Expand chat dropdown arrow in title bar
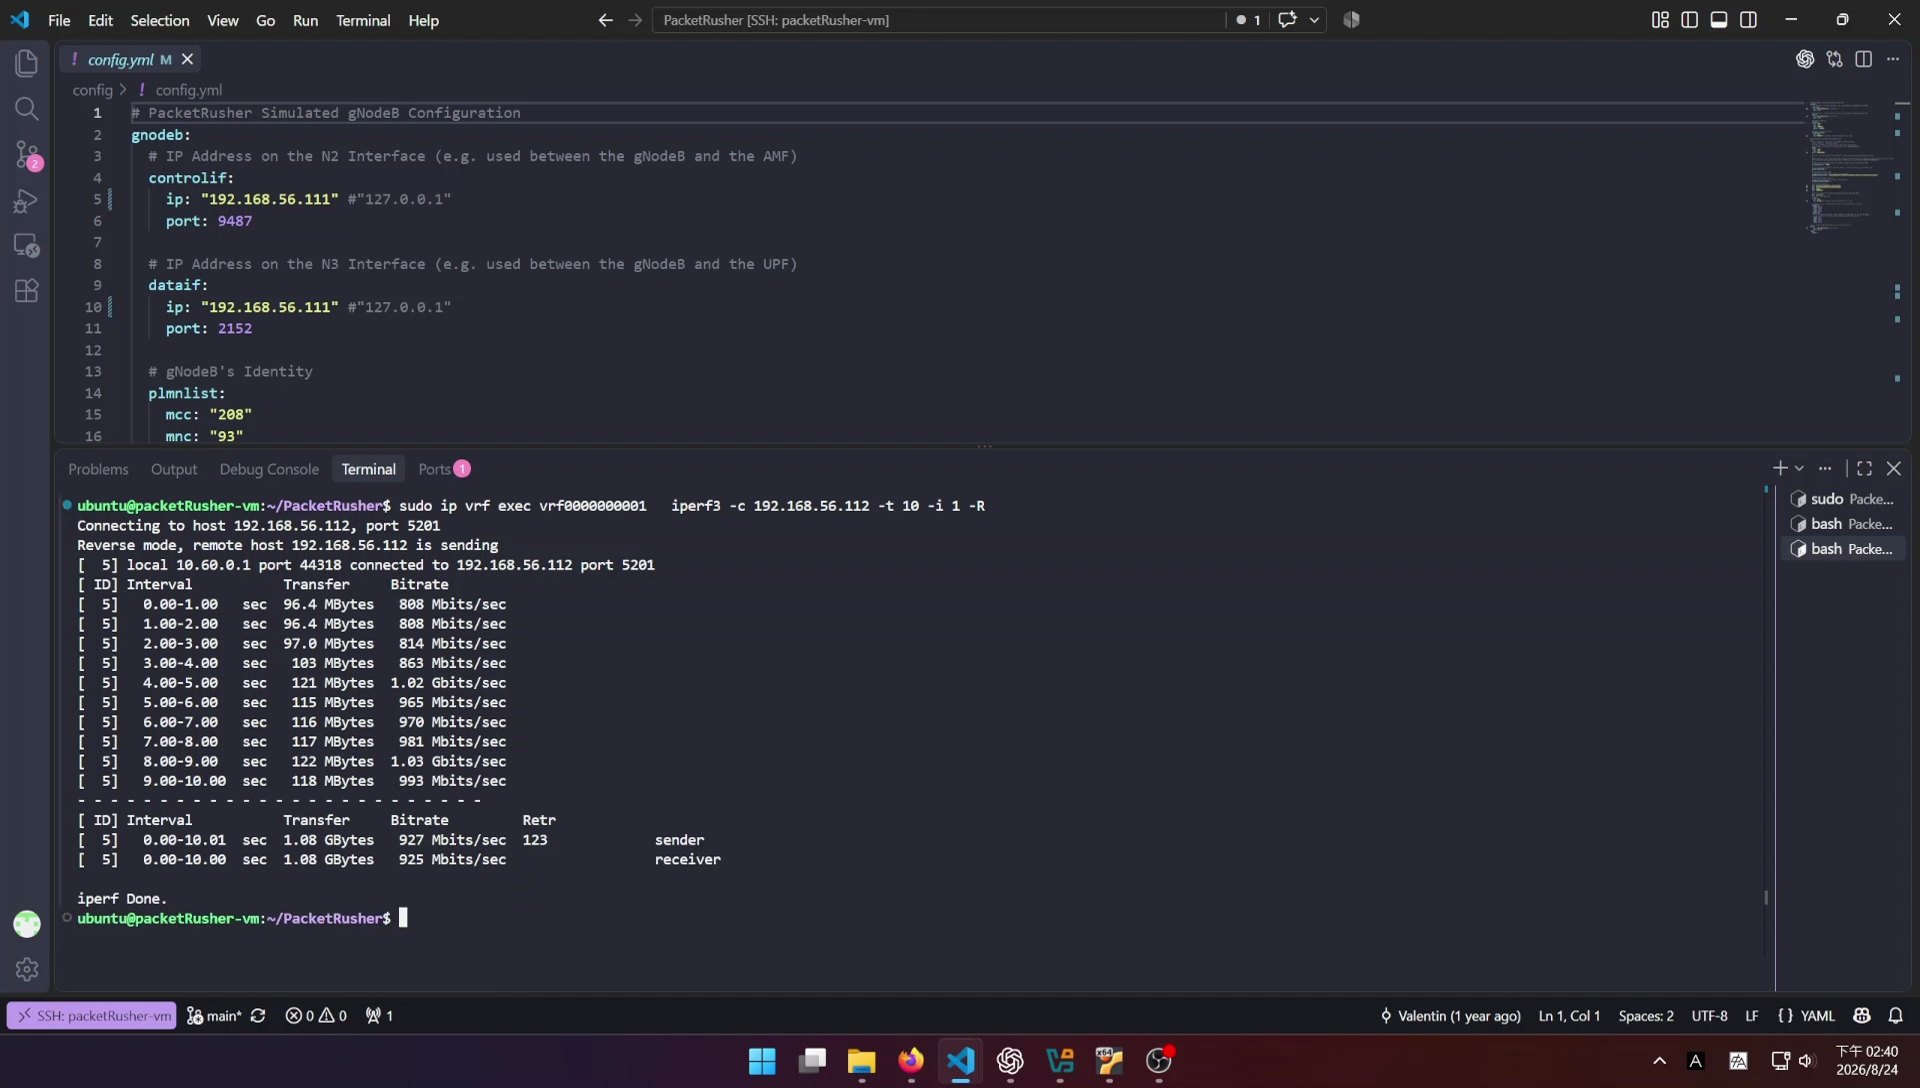 point(1314,20)
